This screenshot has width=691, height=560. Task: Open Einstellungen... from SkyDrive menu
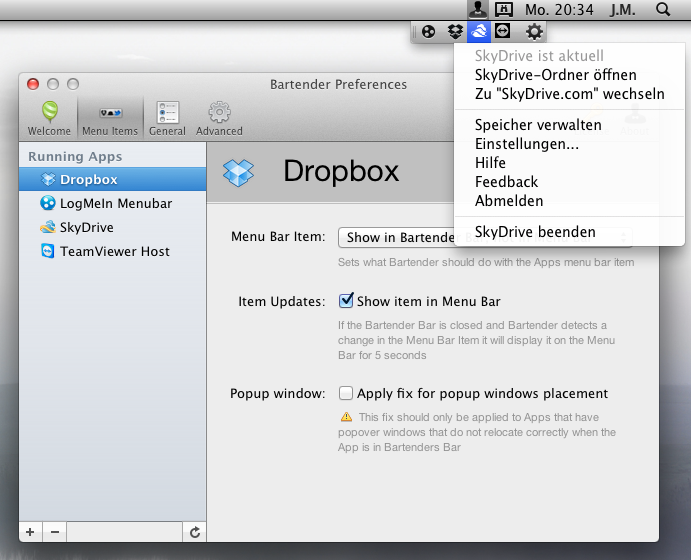pos(569,144)
